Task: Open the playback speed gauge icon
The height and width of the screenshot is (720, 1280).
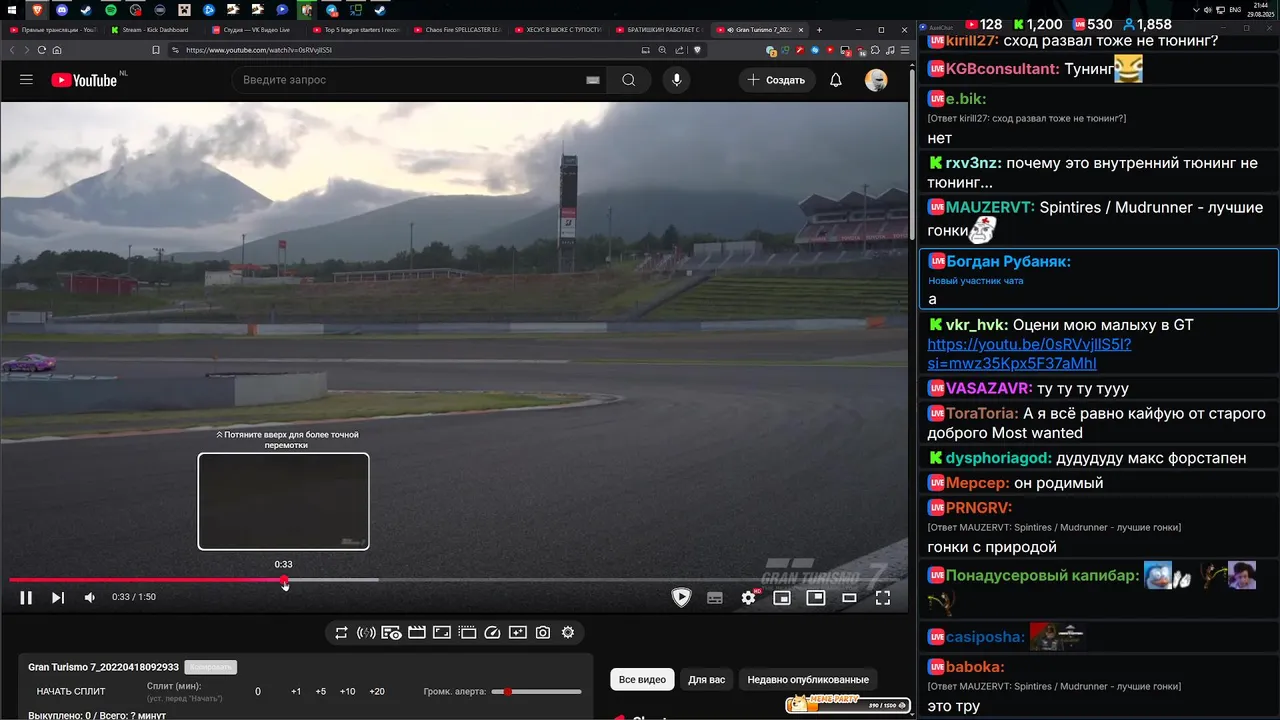Action: click(492, 632)
